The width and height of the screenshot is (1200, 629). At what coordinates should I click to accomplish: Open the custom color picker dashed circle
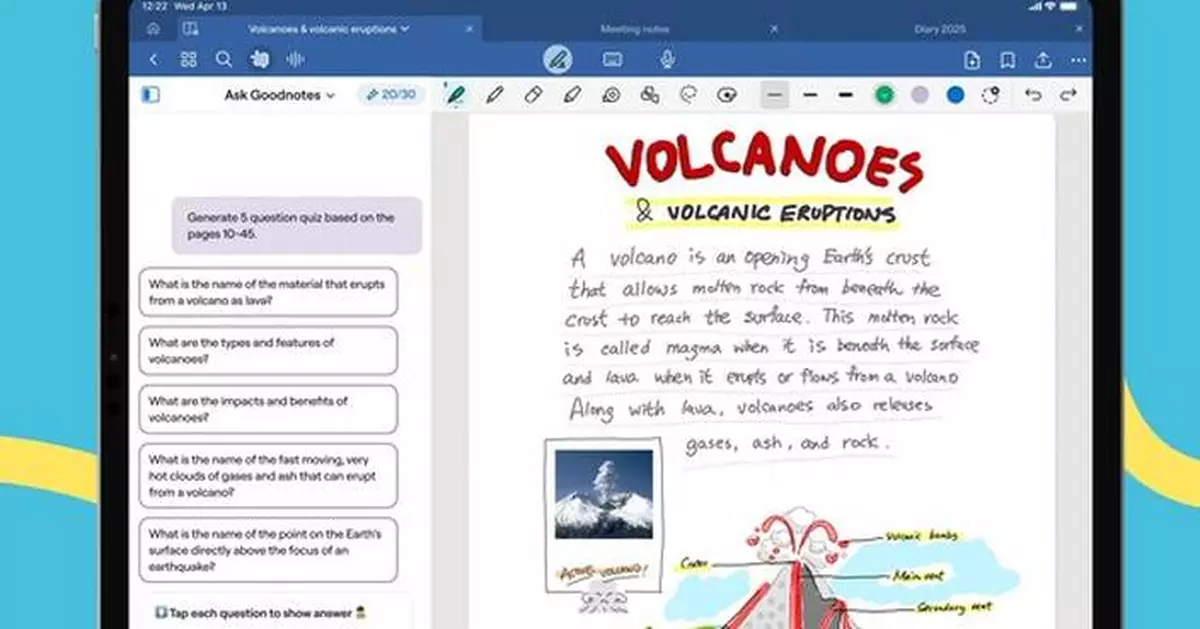point(990,95)
